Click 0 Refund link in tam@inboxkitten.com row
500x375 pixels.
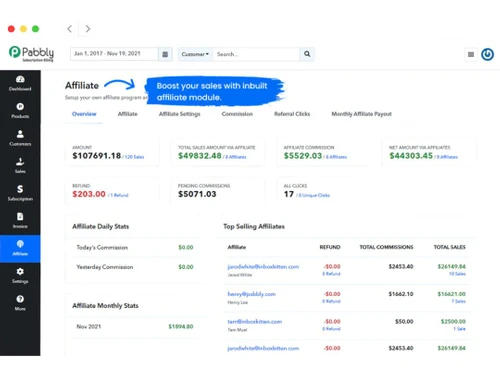331,329
